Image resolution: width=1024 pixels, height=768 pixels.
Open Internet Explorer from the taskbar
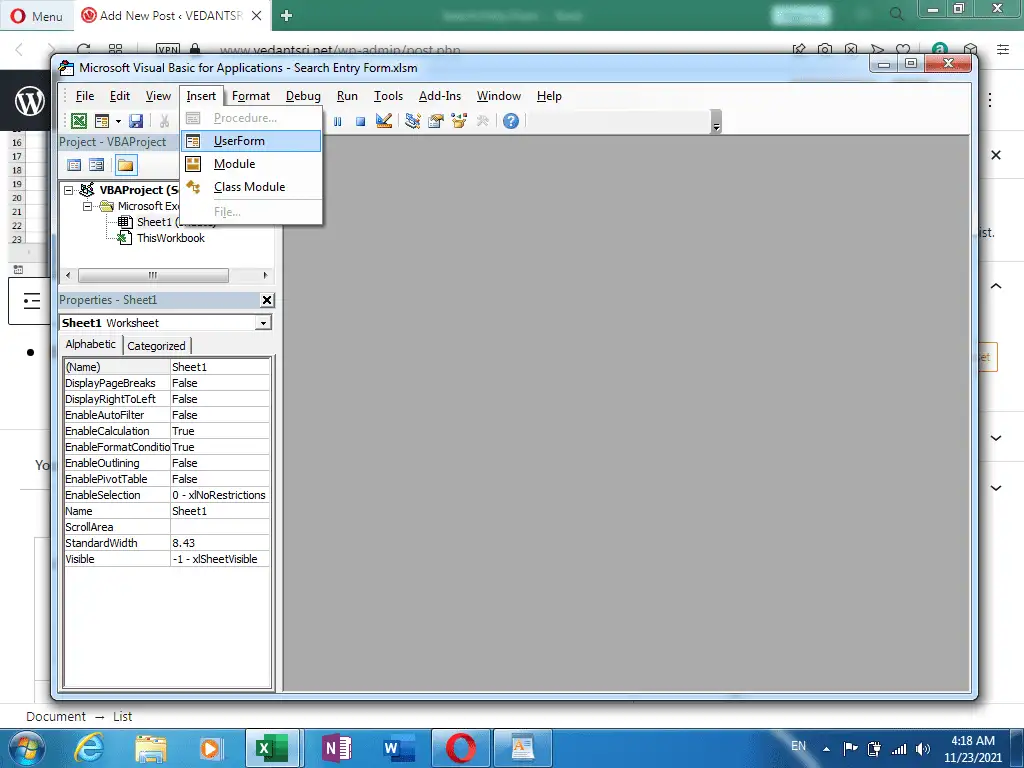(89, 748)
